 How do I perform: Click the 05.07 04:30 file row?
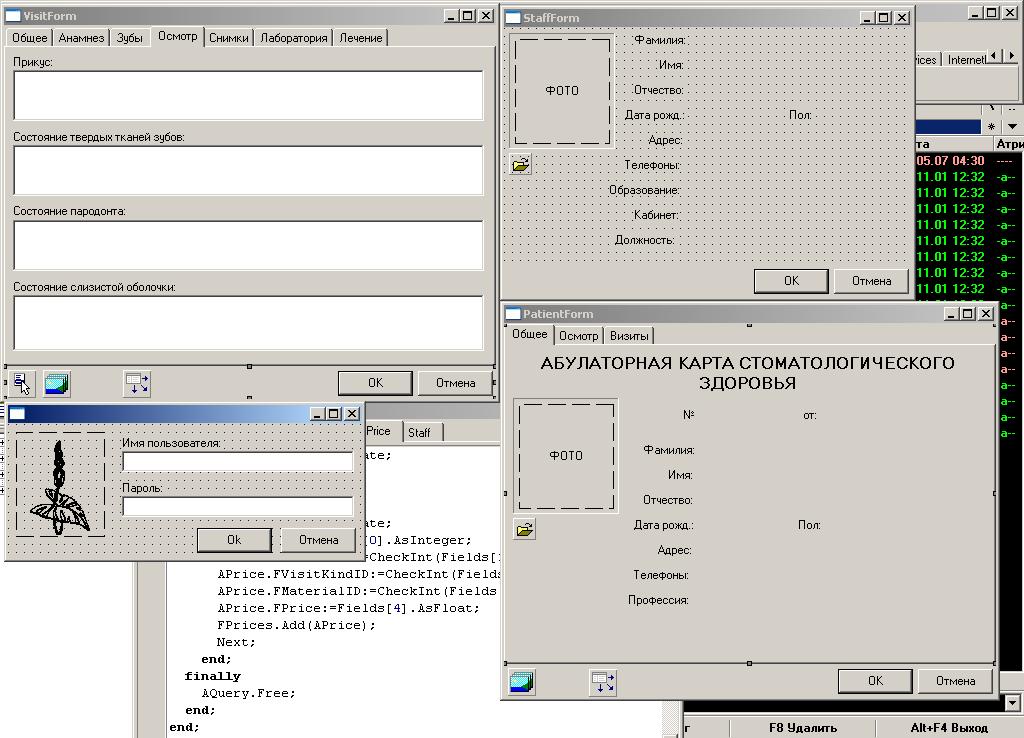(x=967, y=161)
